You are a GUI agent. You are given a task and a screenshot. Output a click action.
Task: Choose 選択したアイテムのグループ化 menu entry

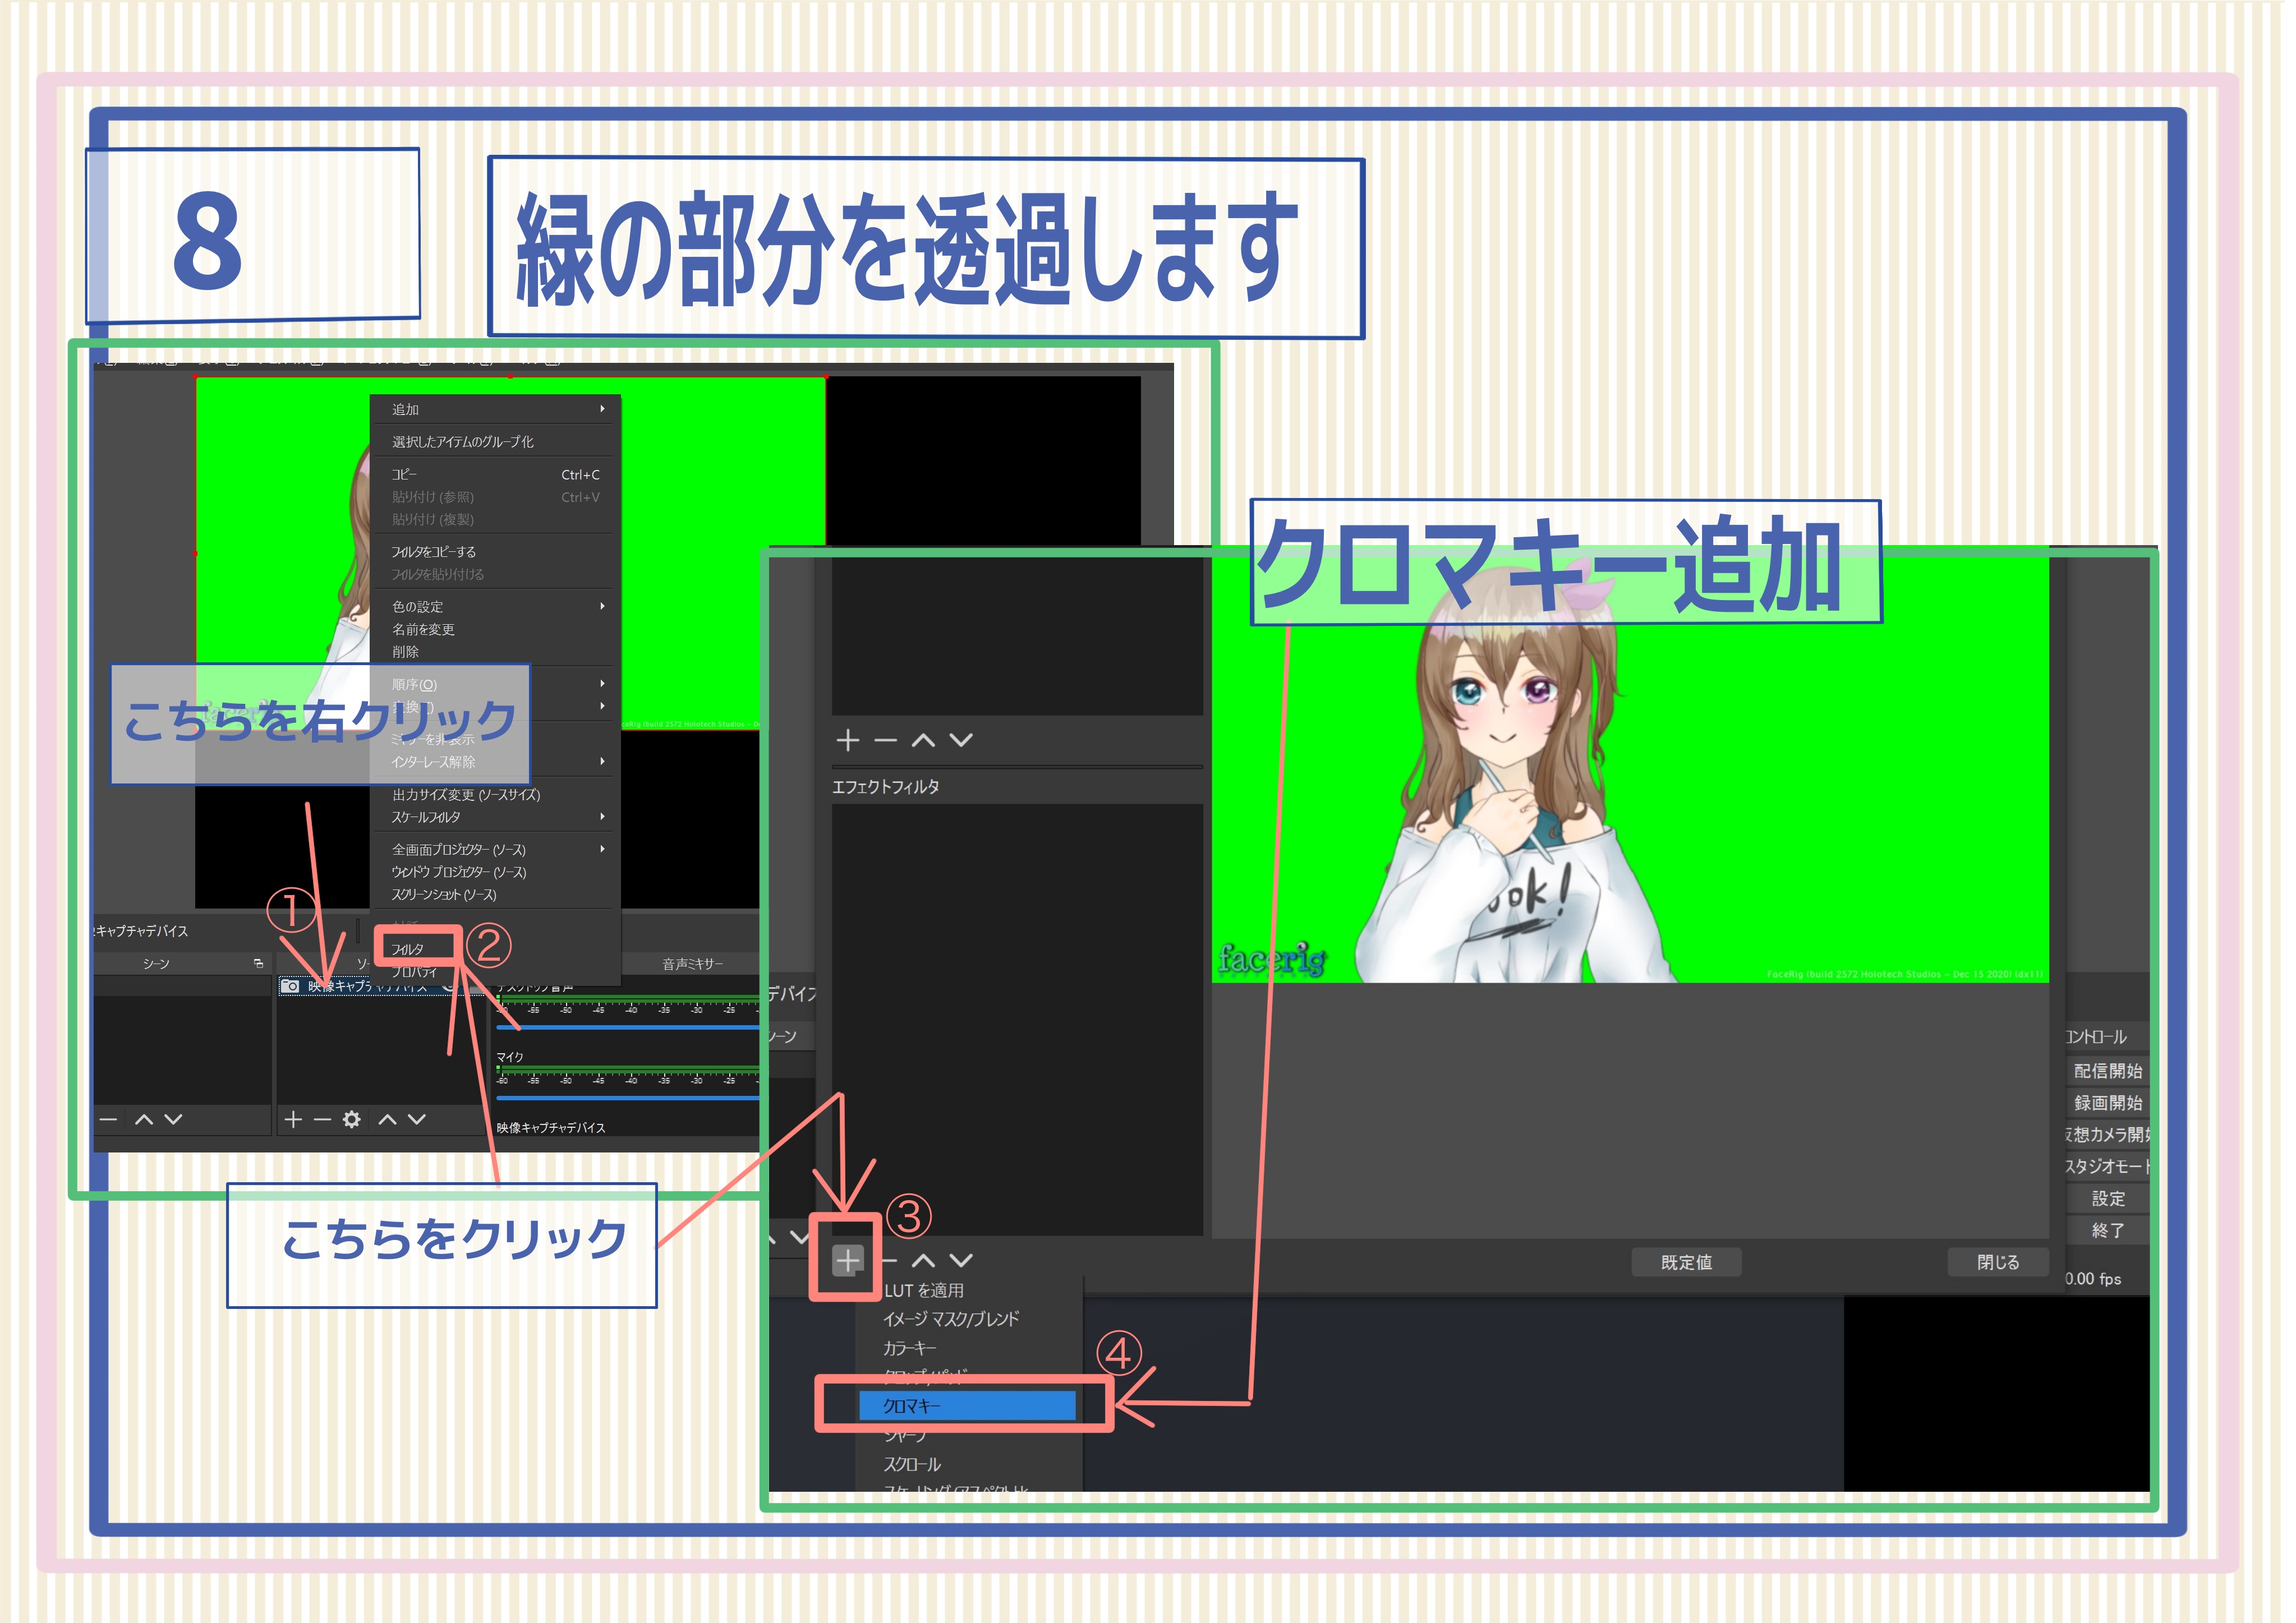click(x=462, y=442)
